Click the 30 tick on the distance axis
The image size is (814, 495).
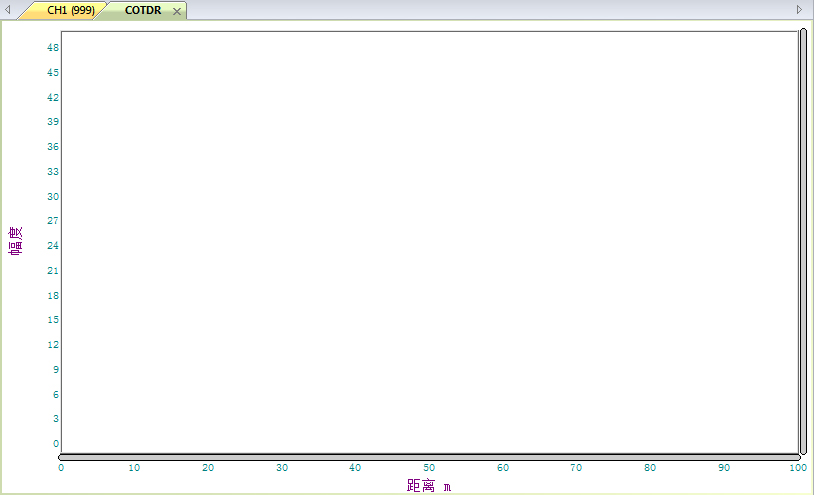282,468
